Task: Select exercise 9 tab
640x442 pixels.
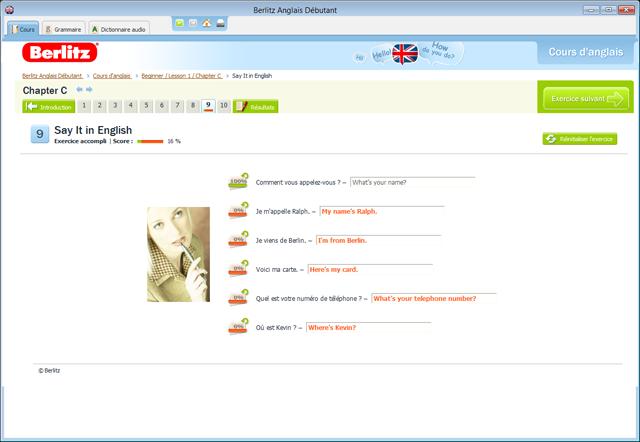Action: 208,106
